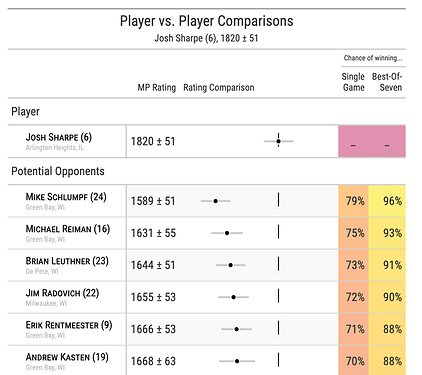Image resolution: width=422 pixels, height=375 pixels.
Task: Open Michael Reiman (16) player entry
Action: point(68,229)
